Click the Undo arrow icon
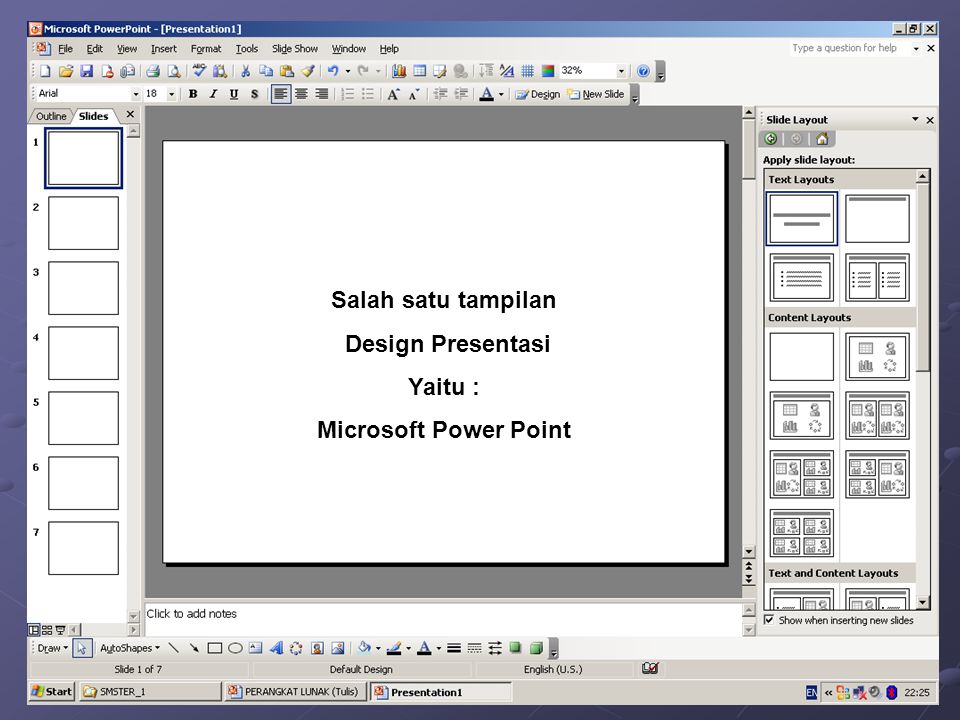The image size is (960, 720). pyautogui.click(x=333, y=71)
